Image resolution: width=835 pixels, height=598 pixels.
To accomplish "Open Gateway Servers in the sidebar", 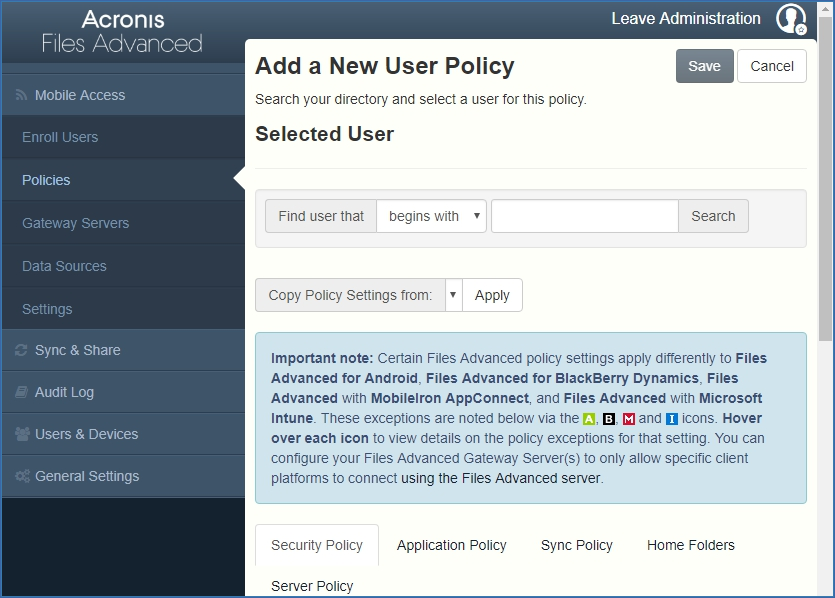I will [124, 223].
